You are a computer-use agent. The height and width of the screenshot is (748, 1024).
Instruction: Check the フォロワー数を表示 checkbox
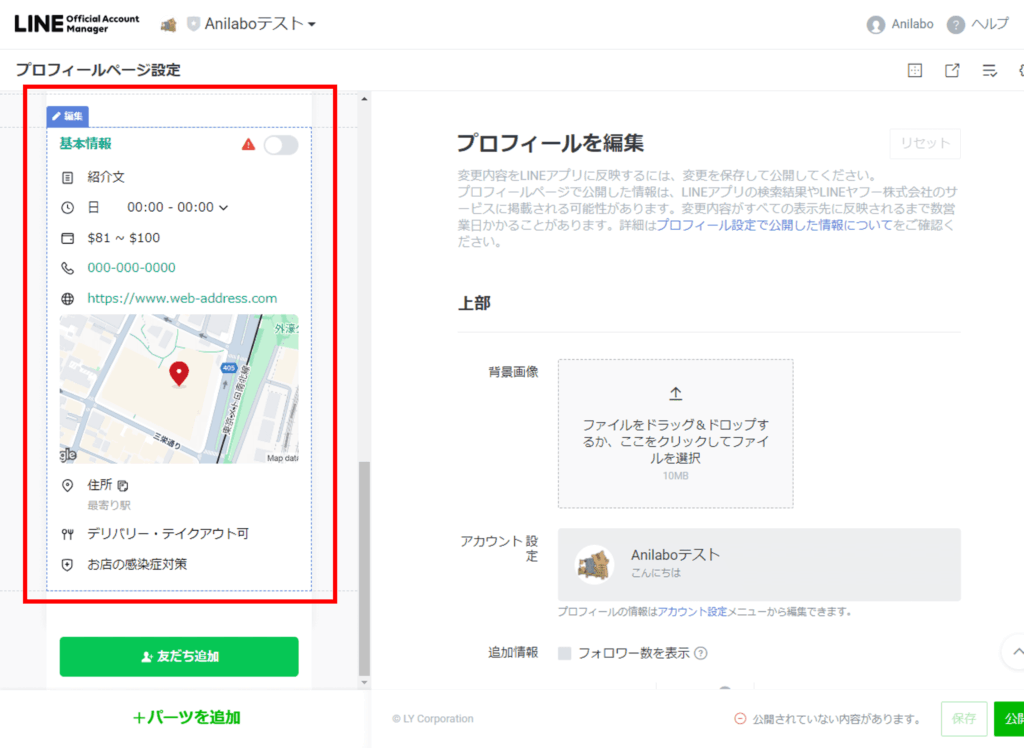(x=565, y=654)
